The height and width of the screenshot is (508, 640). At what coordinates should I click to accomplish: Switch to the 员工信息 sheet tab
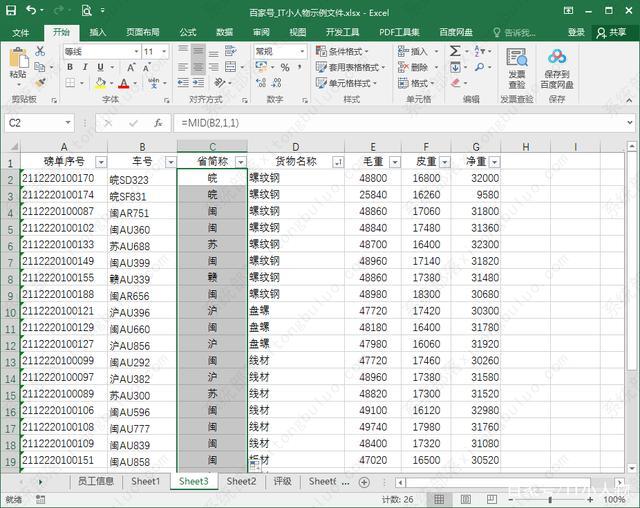click(95, 481)
